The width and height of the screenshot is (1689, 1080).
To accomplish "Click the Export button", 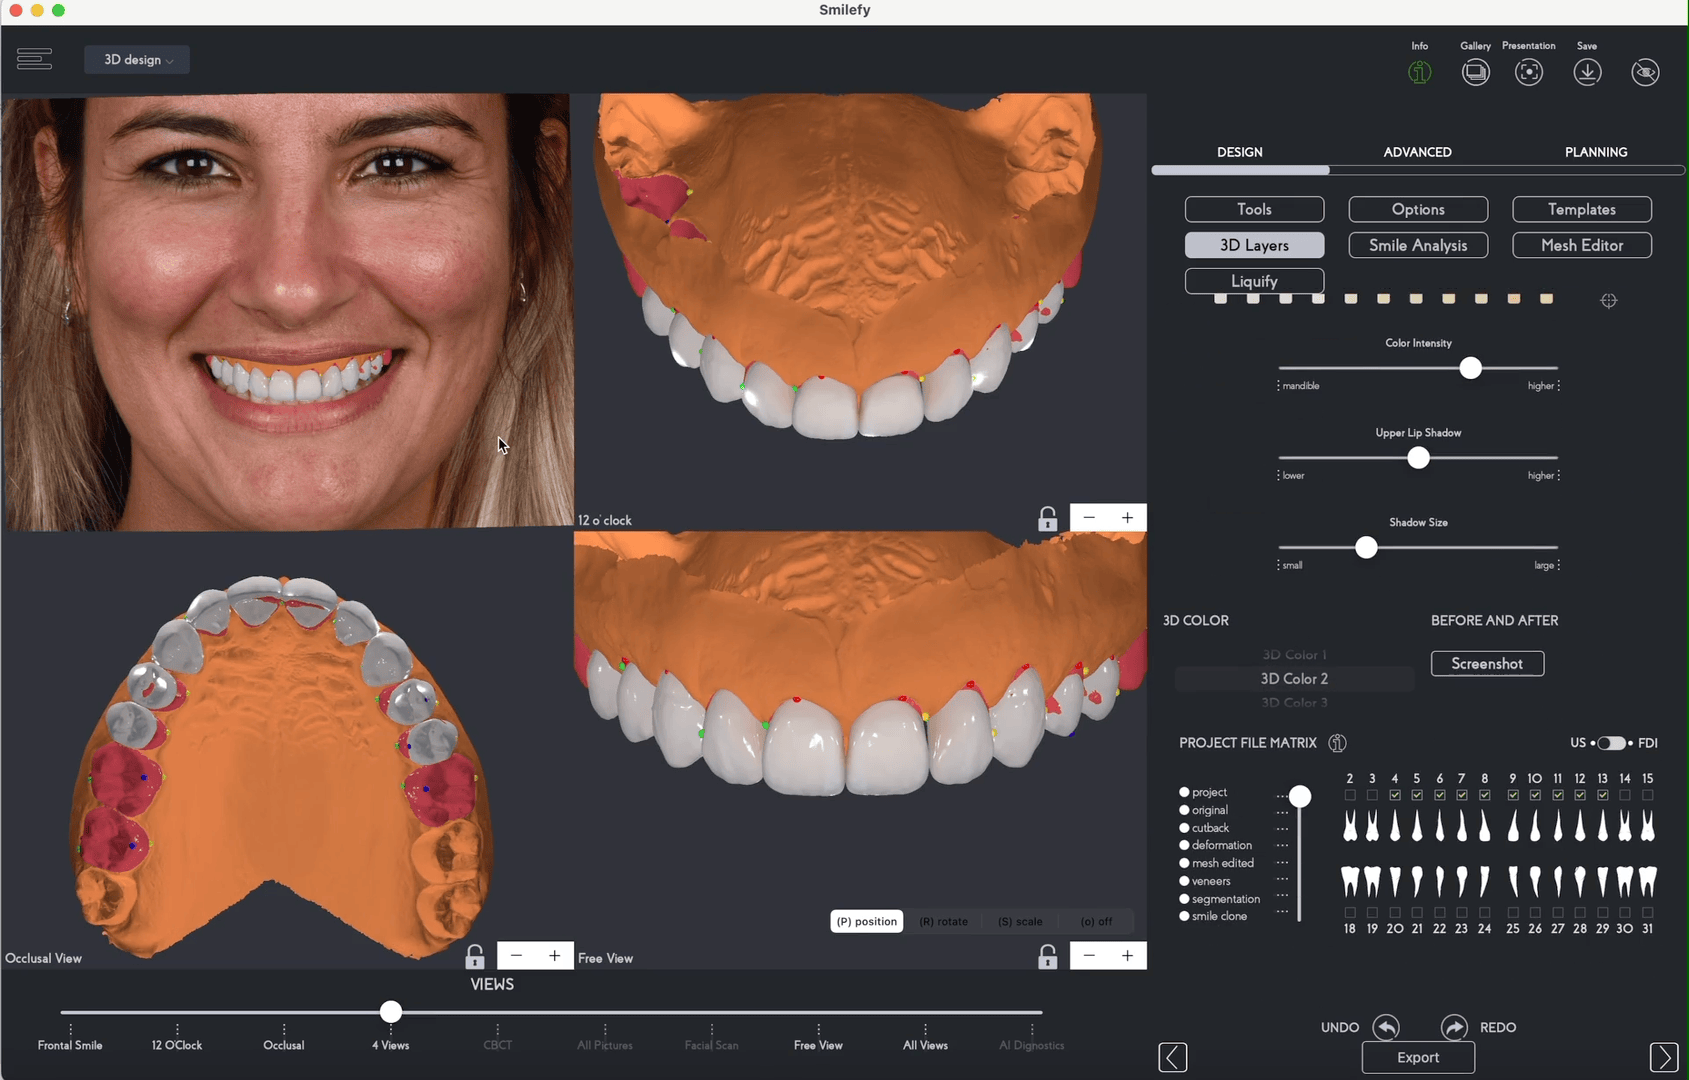I will coord(1418,1057).
